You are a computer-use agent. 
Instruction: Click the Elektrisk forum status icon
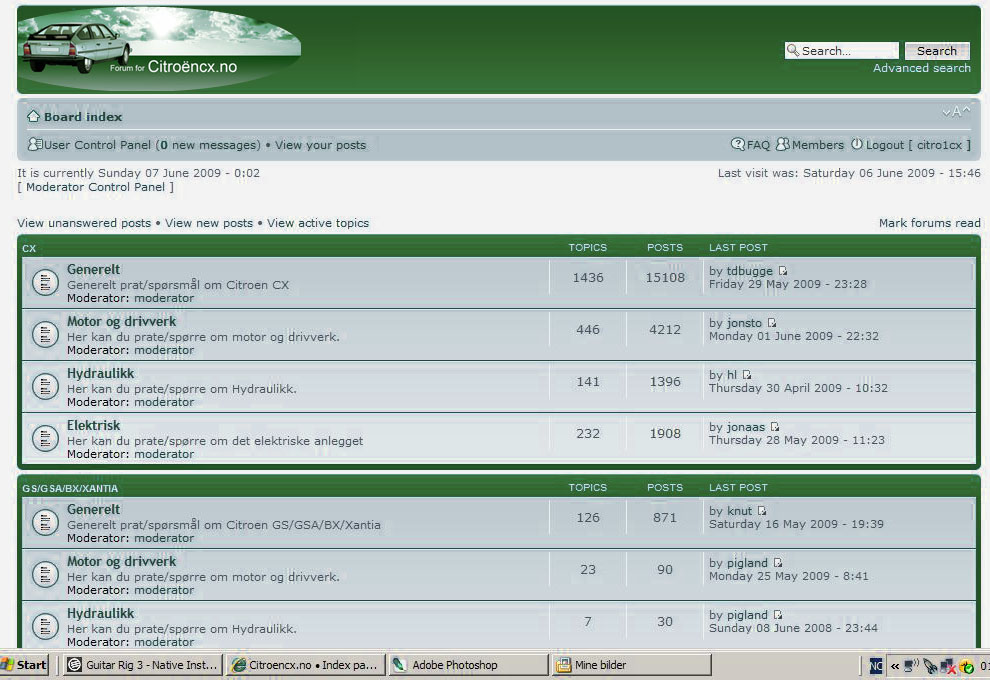coord(45,438)
